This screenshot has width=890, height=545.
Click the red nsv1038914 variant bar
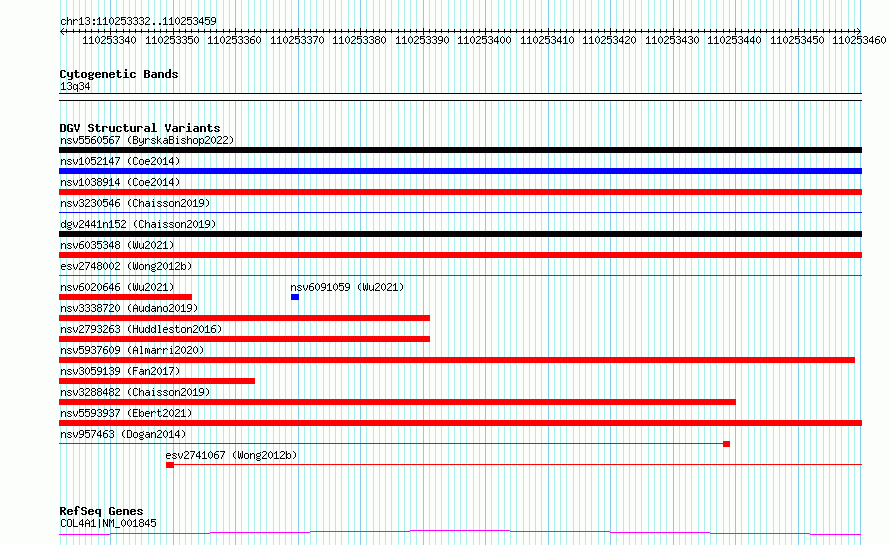point(460,192)
